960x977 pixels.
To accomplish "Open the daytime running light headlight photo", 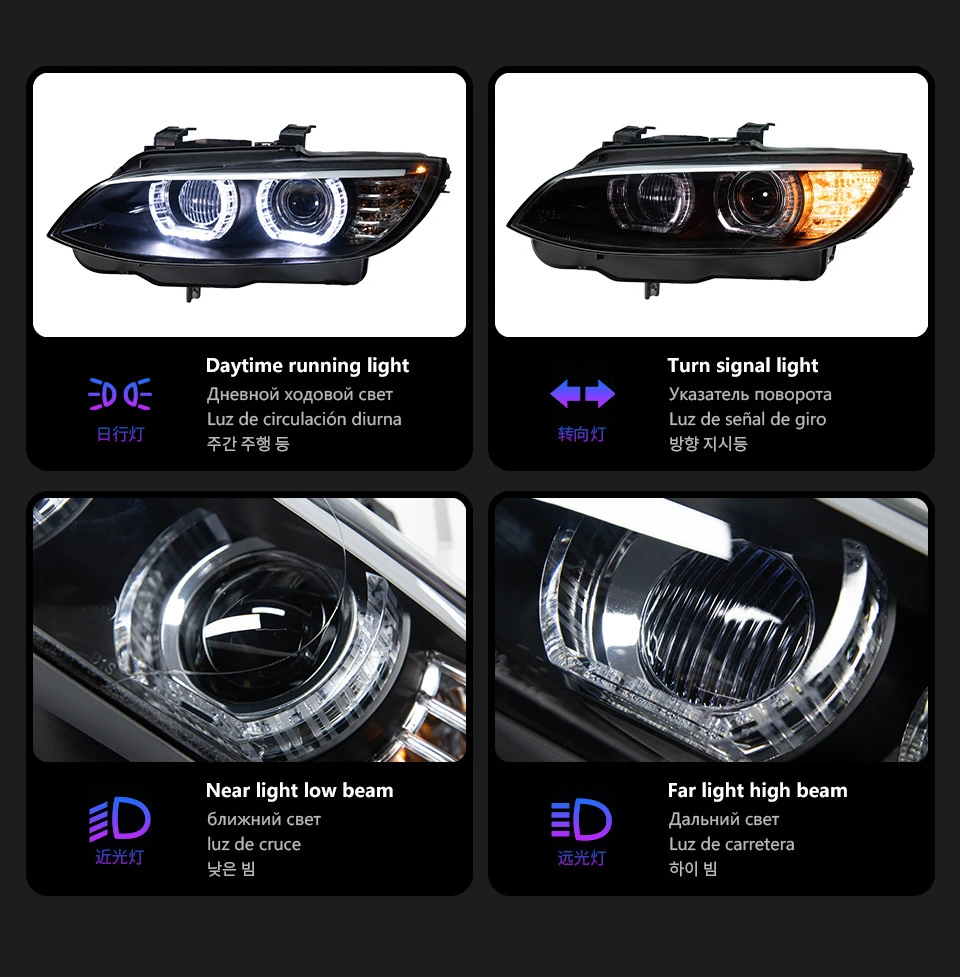I will click(x=249, y=205).
